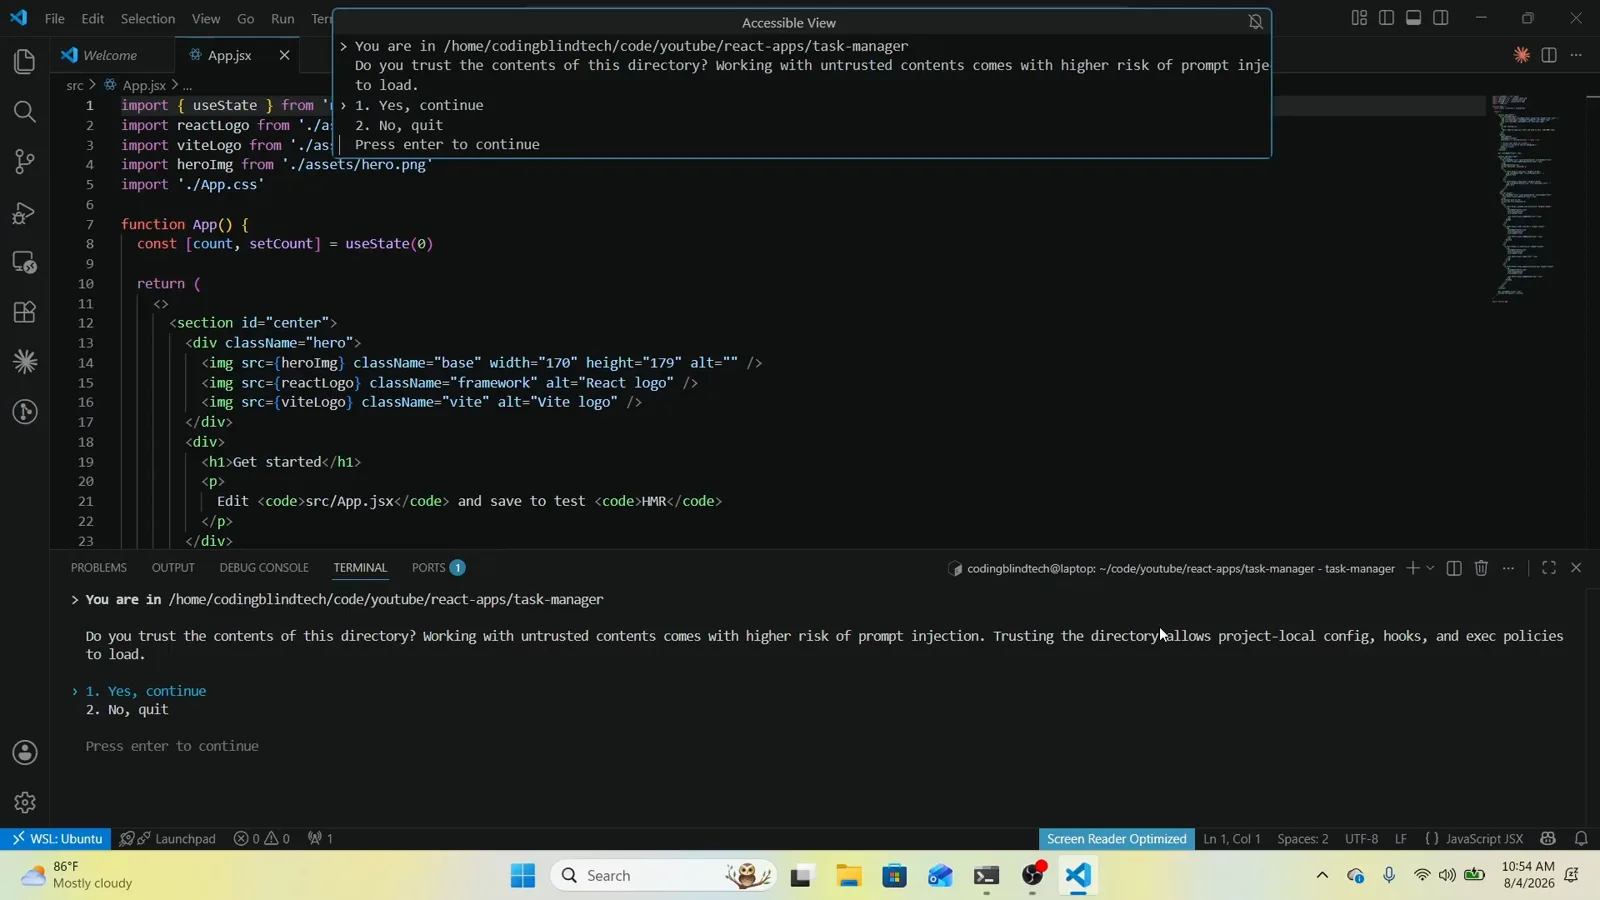Open the Go menu

[246, 18]
